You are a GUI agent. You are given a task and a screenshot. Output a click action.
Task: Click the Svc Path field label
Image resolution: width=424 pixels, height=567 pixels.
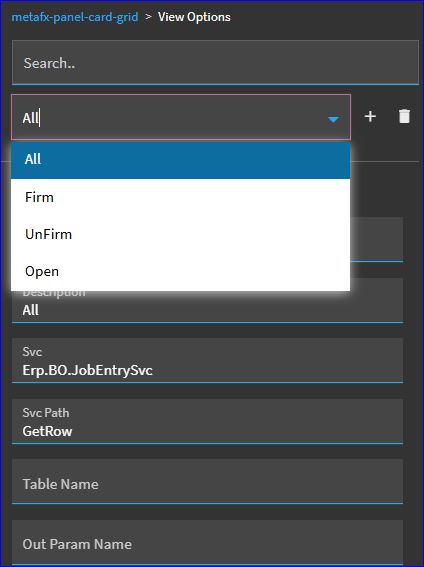point(46,413)
